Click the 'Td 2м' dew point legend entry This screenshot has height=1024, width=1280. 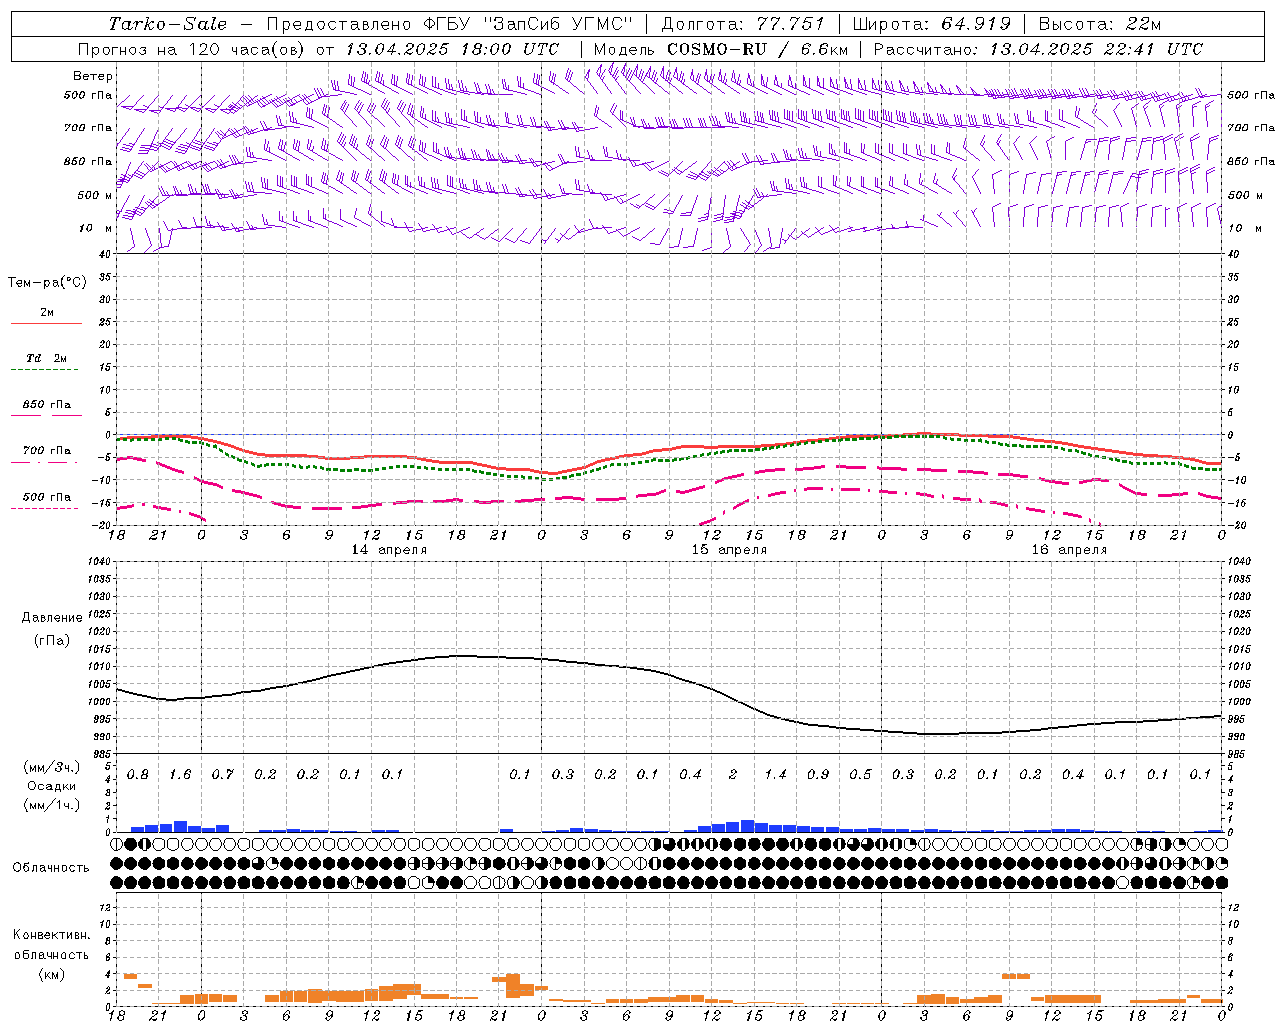[x=46, y=358]
